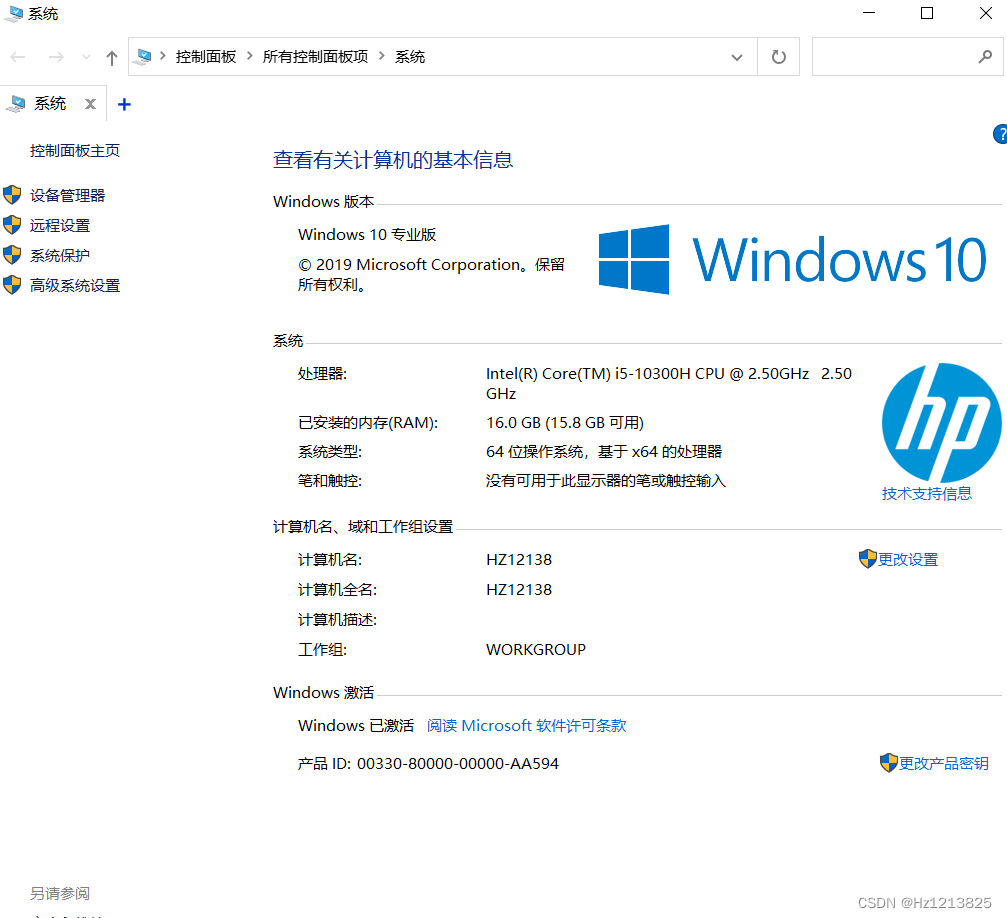Select product ID 00330-80000-00000-AA594 text

458,764
